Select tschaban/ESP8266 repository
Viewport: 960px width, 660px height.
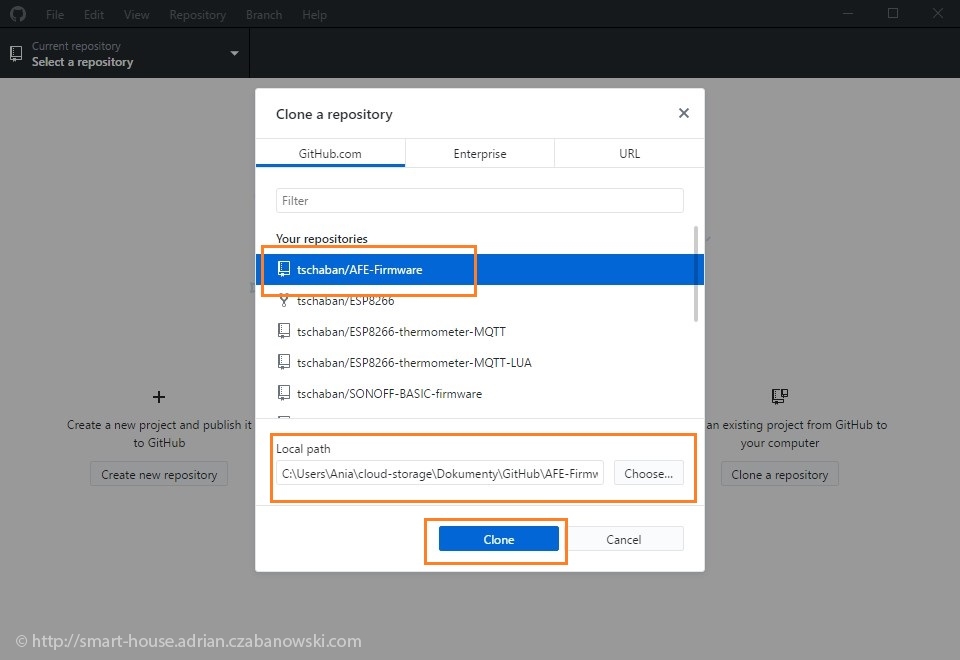pyautogui.click(x=480, y=301)
